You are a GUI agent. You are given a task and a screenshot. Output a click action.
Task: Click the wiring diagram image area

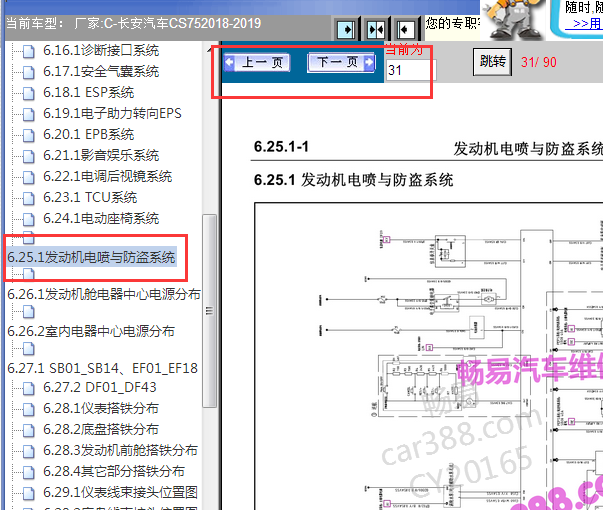428,356
